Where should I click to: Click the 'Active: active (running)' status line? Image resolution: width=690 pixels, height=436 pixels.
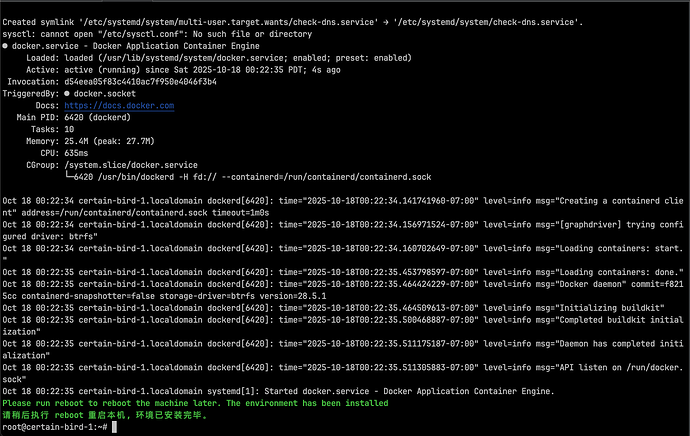(x=183, y=70)
